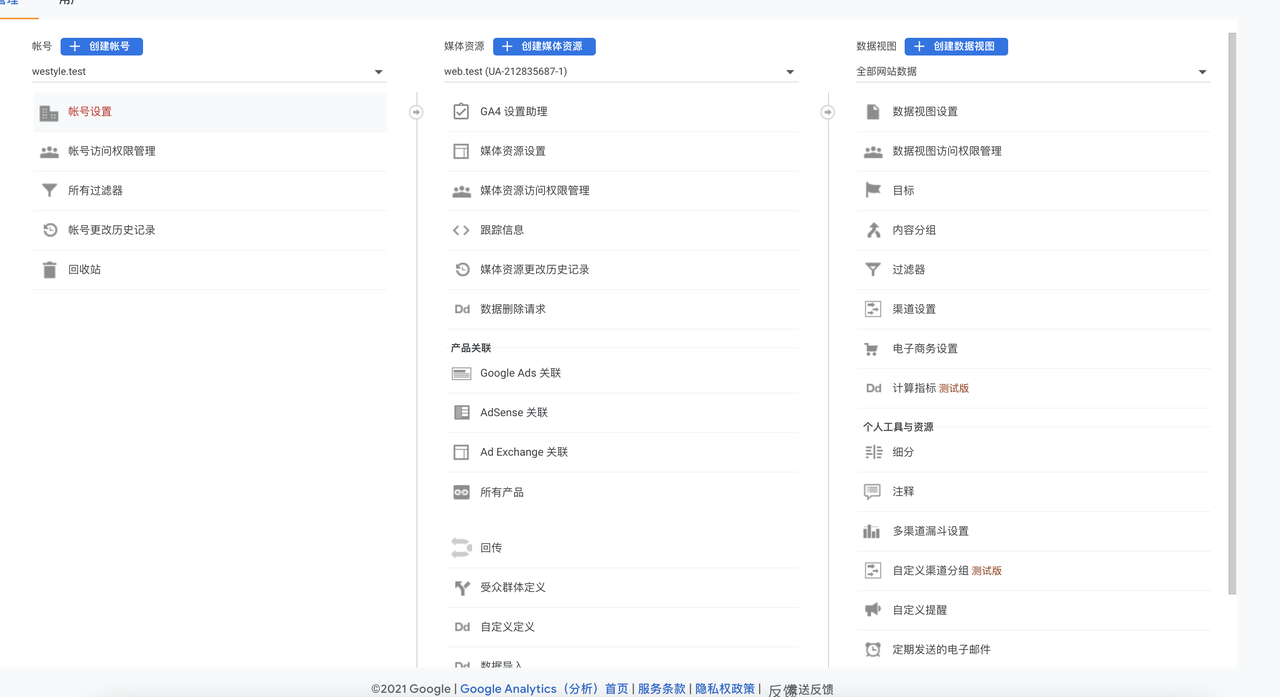
Task: Open the 服务条款 link
Action: click(x=661, y=689)
